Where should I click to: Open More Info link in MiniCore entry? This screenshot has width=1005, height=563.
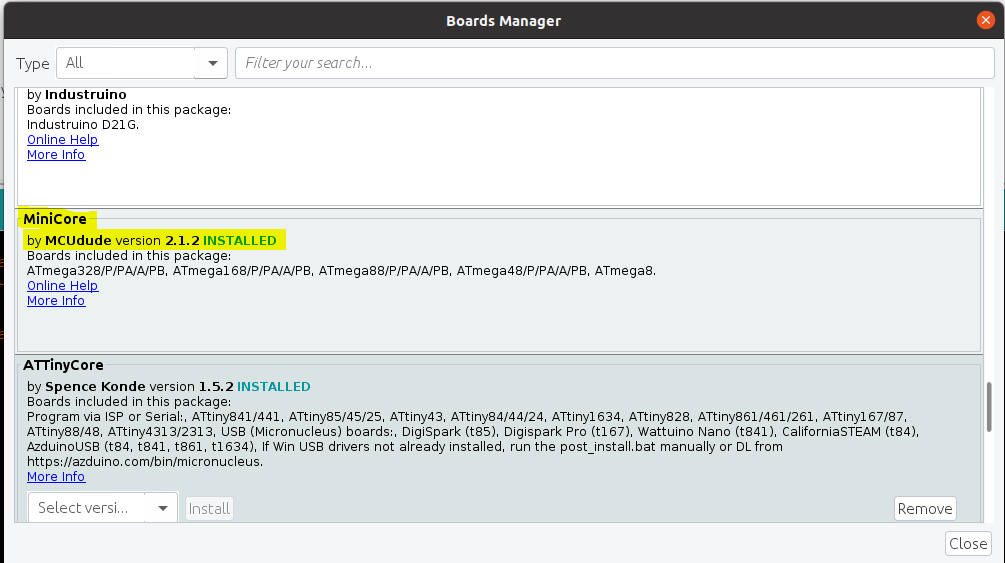(x=56, y=301)
